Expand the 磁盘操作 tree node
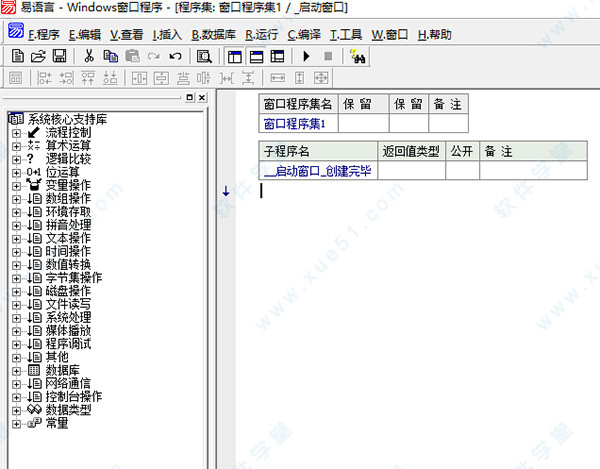The height and width of the screenshot is (469, 600). tap(16, 292)
